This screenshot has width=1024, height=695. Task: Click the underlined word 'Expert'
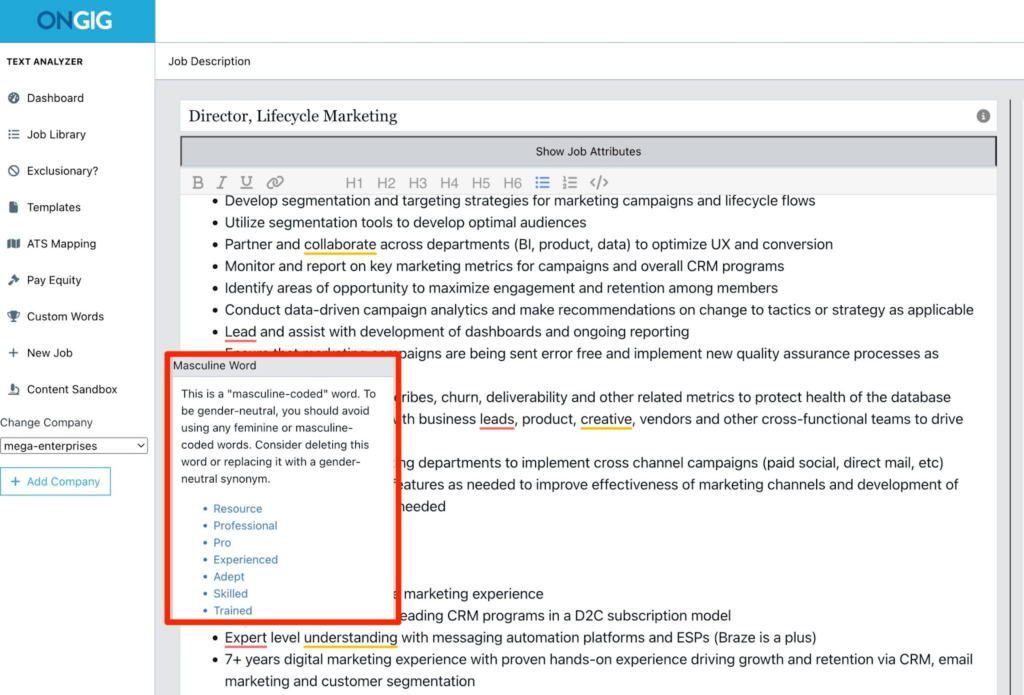(245, 638)
